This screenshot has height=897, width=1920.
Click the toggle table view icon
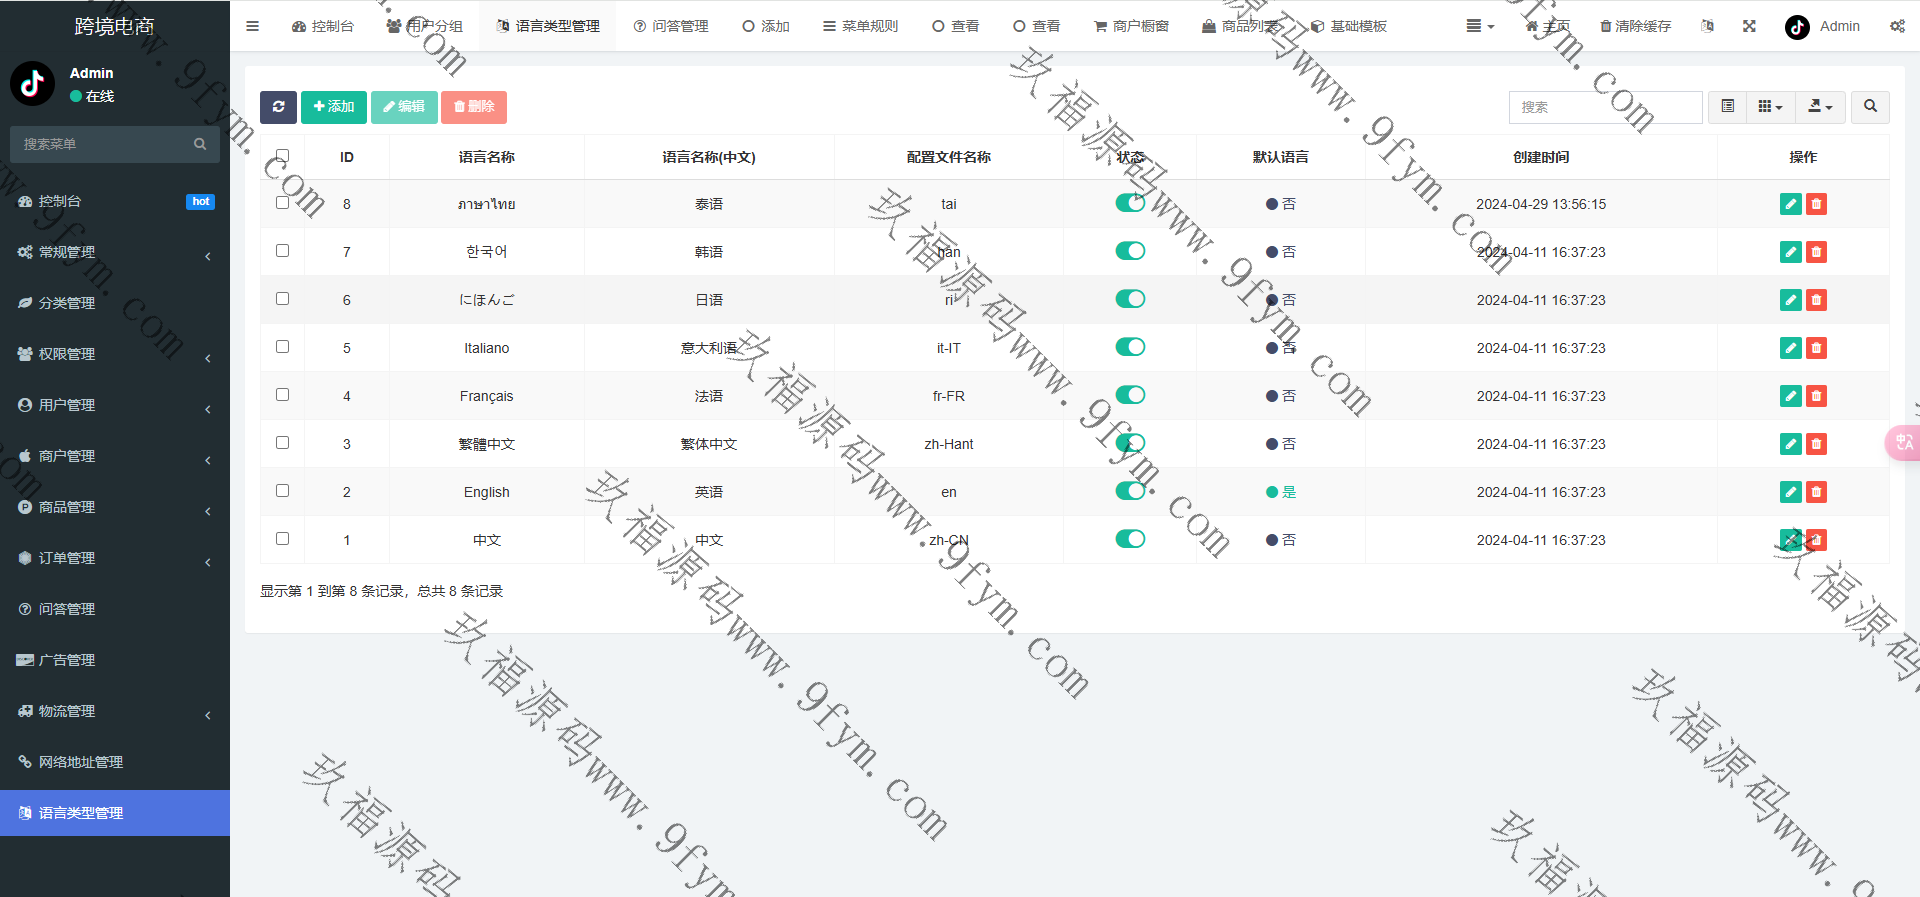(1727, 107)
